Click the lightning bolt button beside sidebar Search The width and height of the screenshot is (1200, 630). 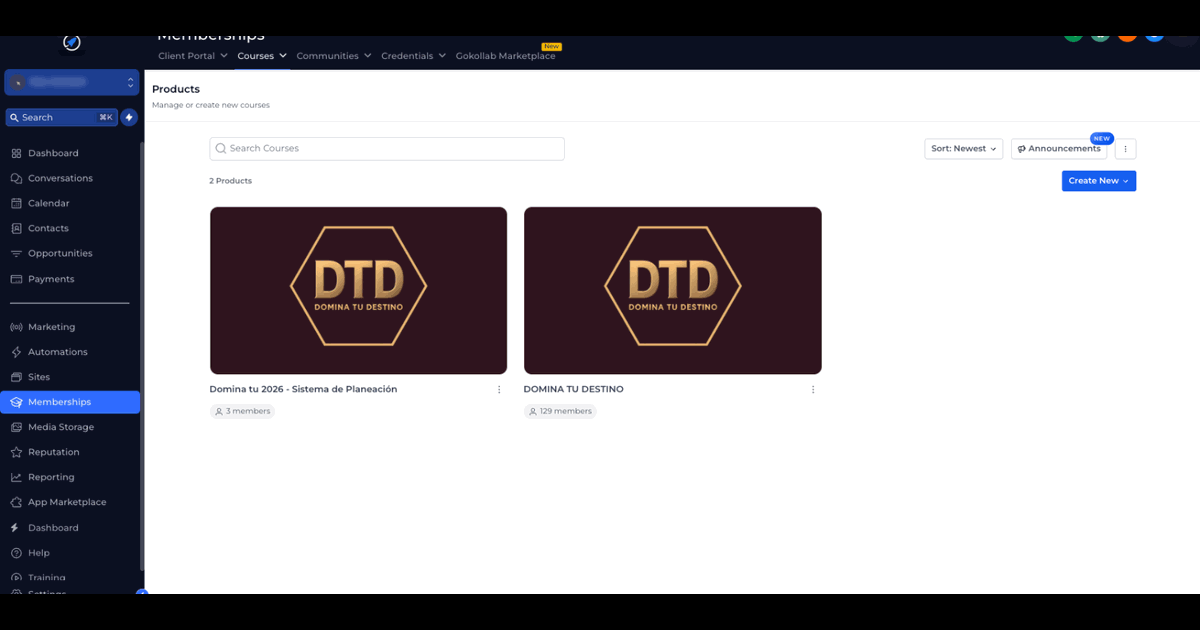pos(129,117)
